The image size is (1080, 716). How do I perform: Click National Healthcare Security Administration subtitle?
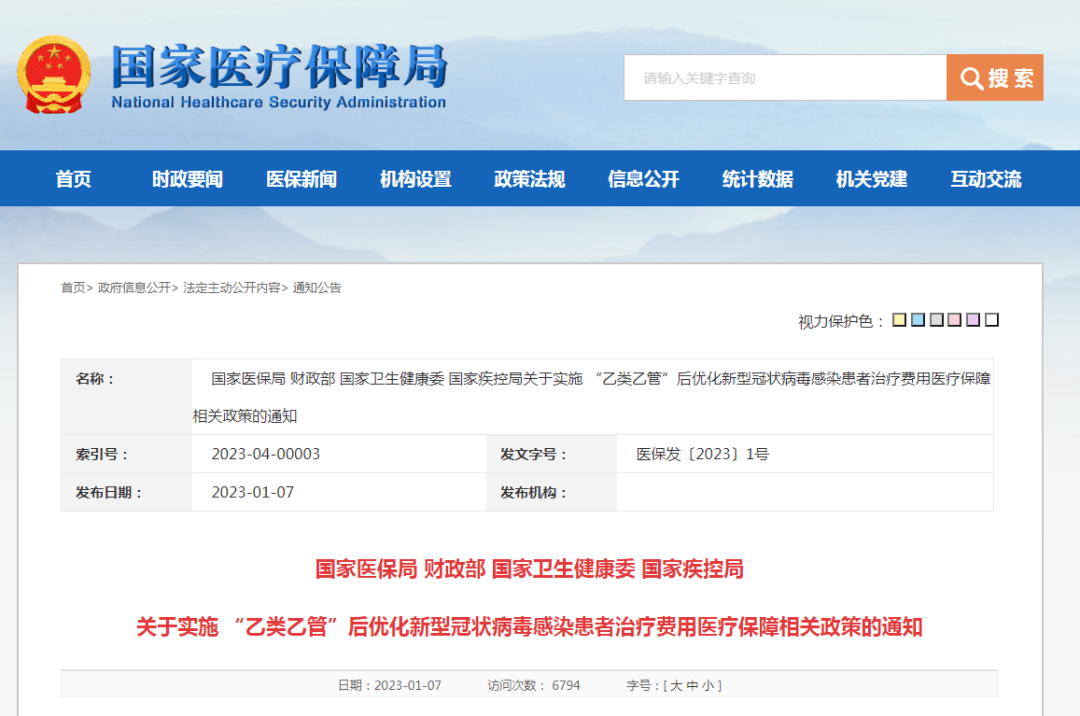coord(278,103)
